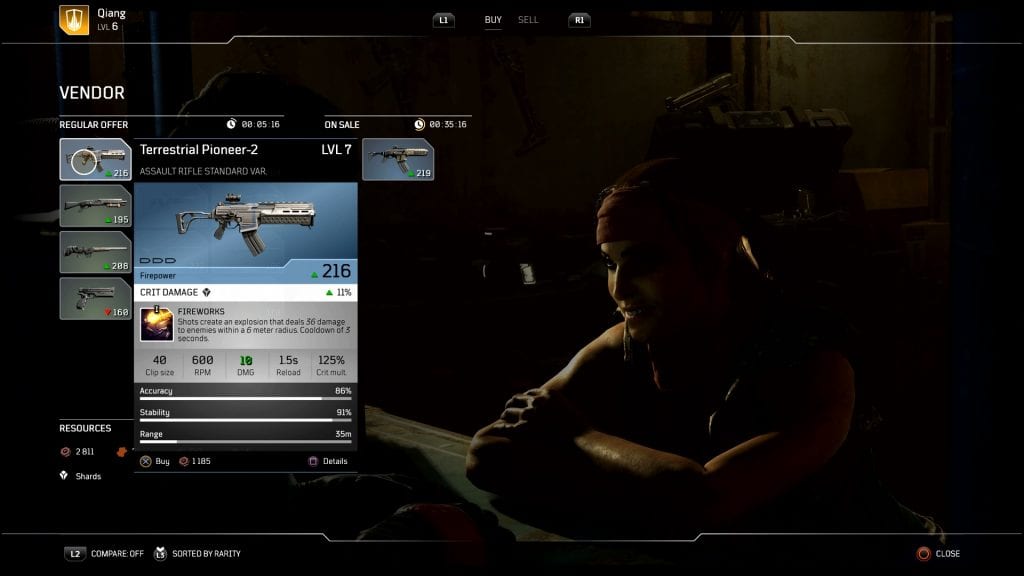Select the shotgun thumbnail rated 195

click(95, 206)
